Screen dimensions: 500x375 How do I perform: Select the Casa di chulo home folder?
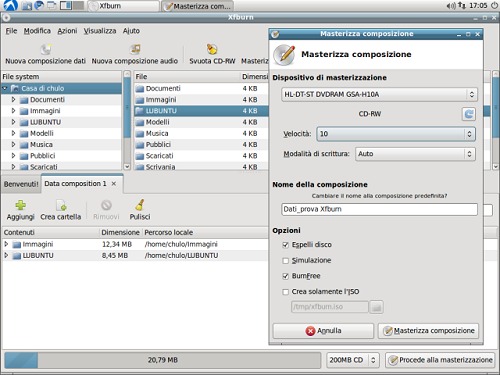(62, 88)
